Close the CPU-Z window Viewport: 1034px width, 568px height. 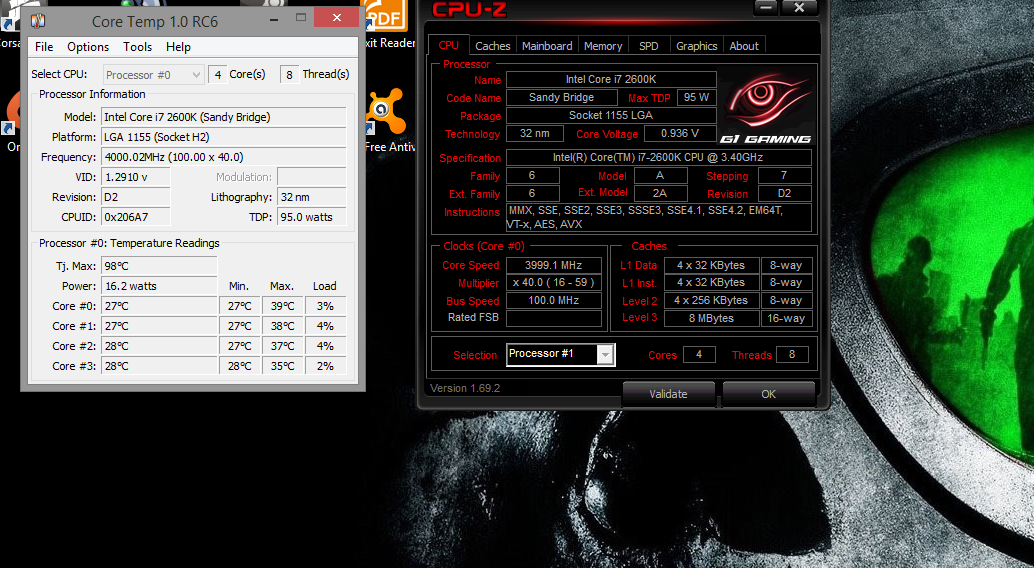click(x=799, y=8)
